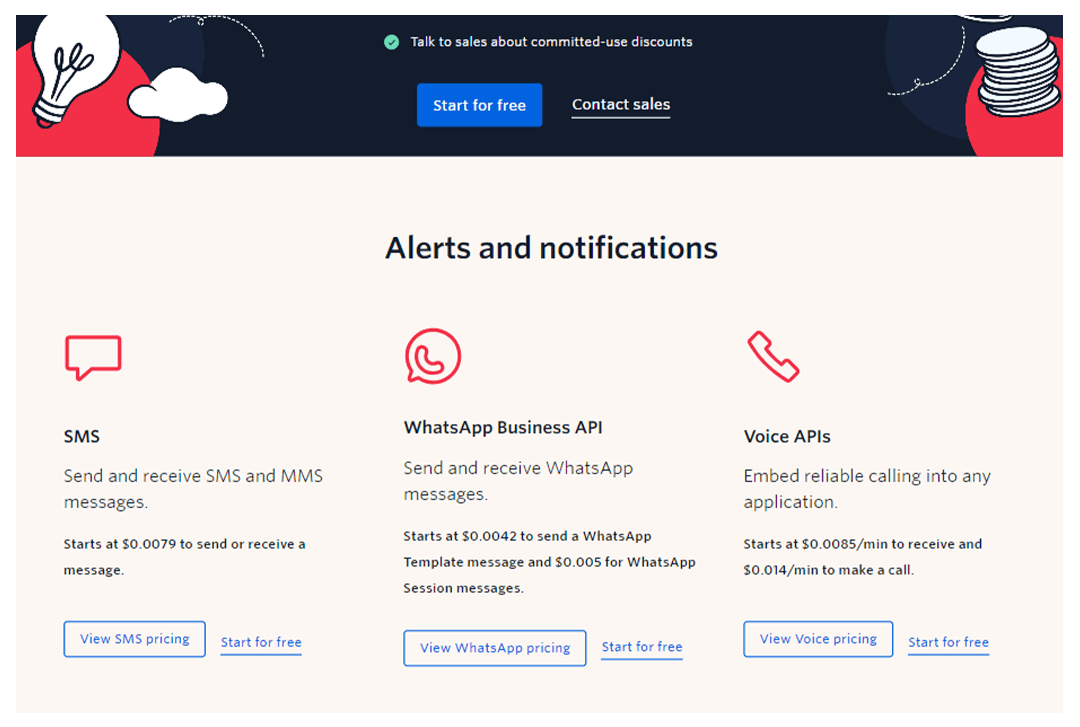Viewport: 1080px width, 727px height.
Task: Open the Contact sales link
Action: 620,104
